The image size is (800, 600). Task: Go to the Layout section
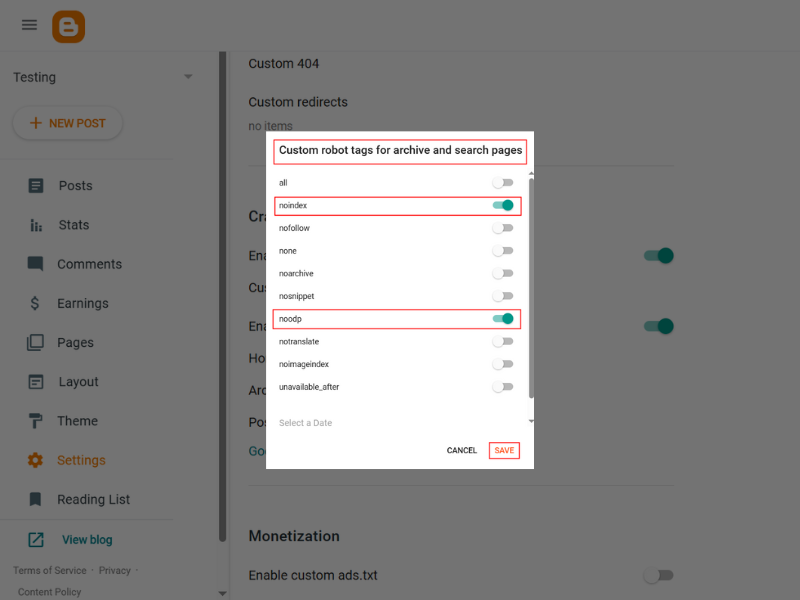(x=34, y=381)
